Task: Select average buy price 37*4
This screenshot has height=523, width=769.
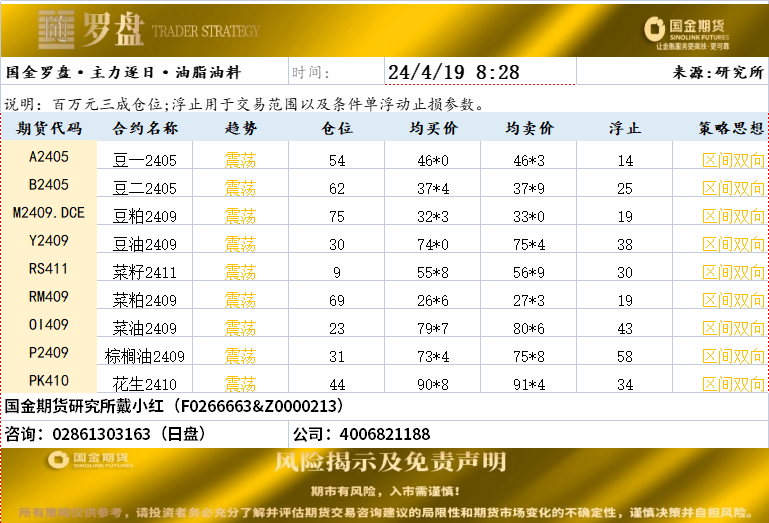Action: 433,189
